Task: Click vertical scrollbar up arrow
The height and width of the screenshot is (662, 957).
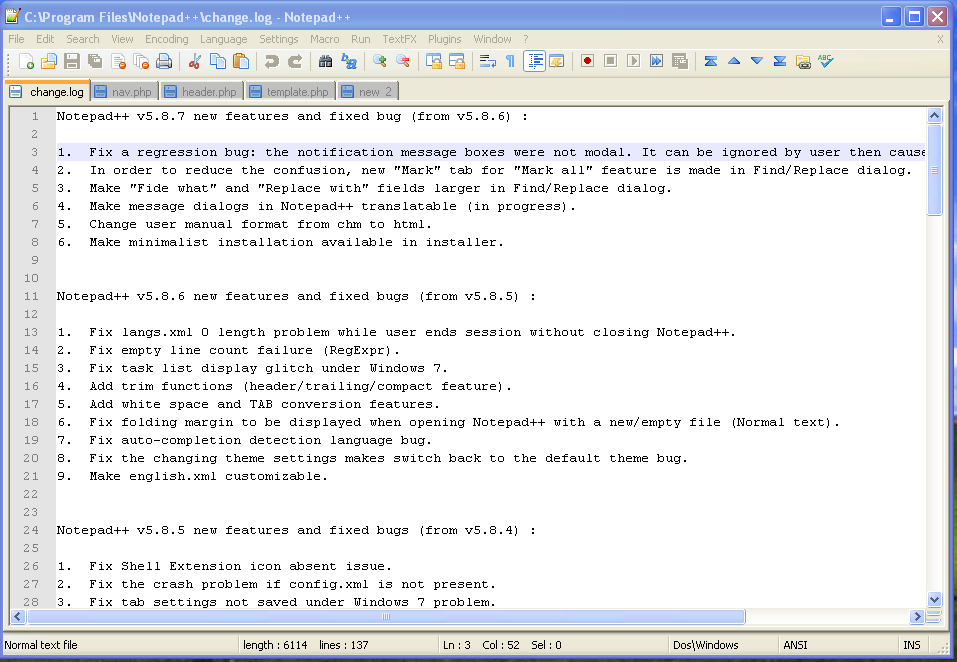Action: point(934,115)
